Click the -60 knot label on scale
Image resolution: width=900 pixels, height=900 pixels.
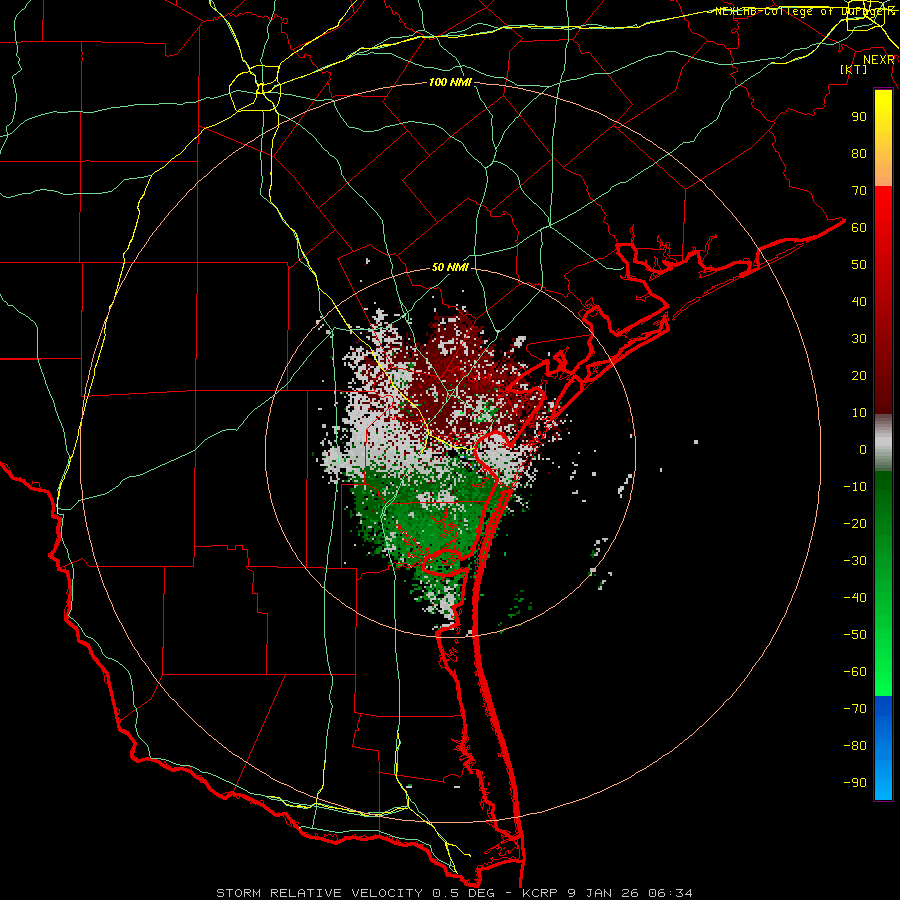[x=855, y=672]
